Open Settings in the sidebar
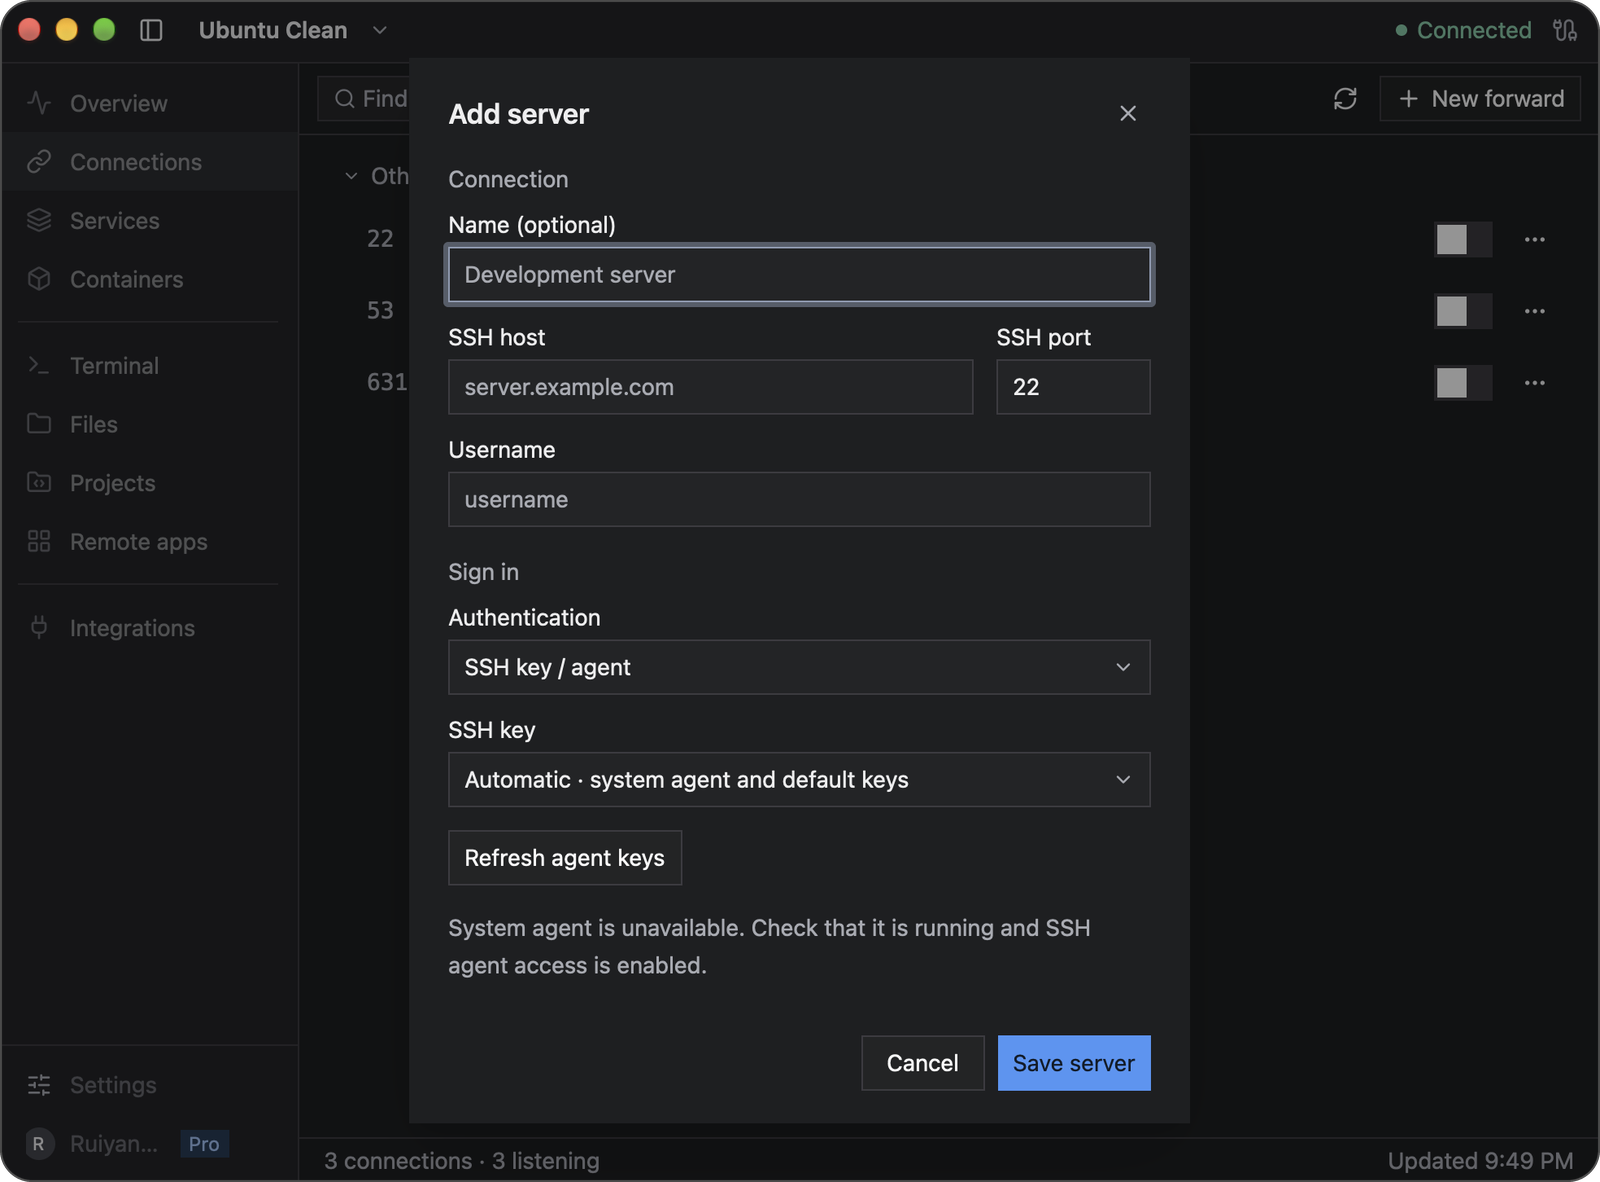The height and width of the screenshot is (1182, 1600). click(x=150, y=1085)
